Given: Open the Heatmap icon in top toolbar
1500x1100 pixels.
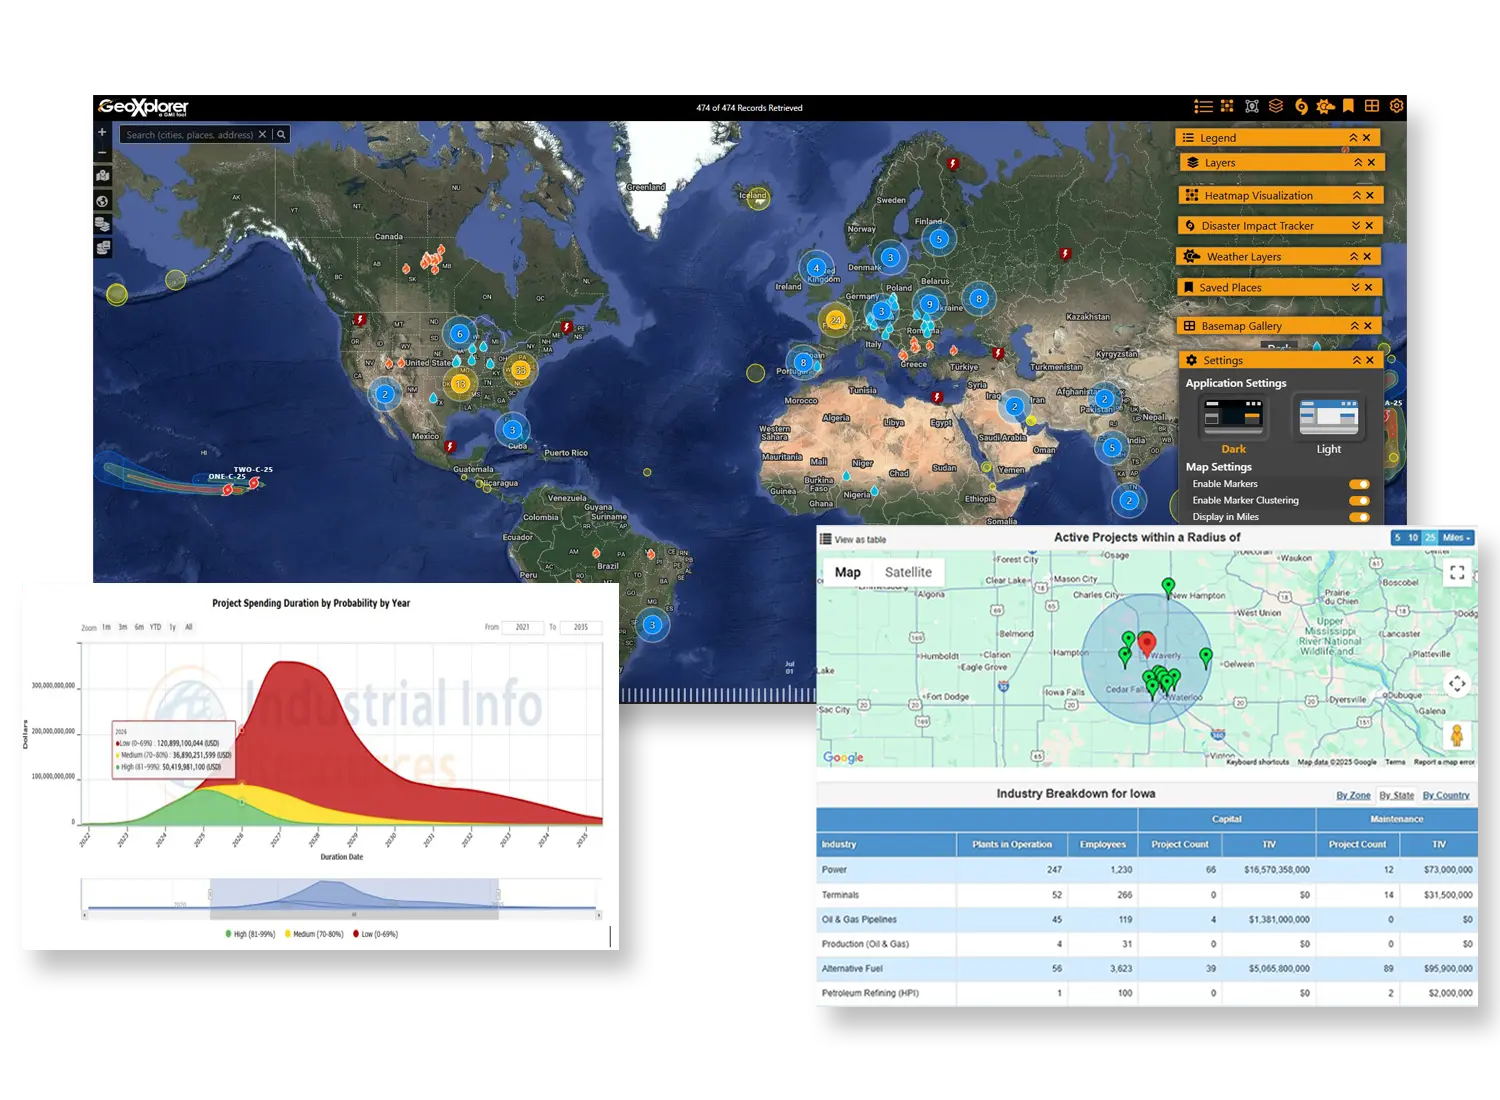Looking at the screenshot, I should pyautogui.click(x=1227, y=106).
